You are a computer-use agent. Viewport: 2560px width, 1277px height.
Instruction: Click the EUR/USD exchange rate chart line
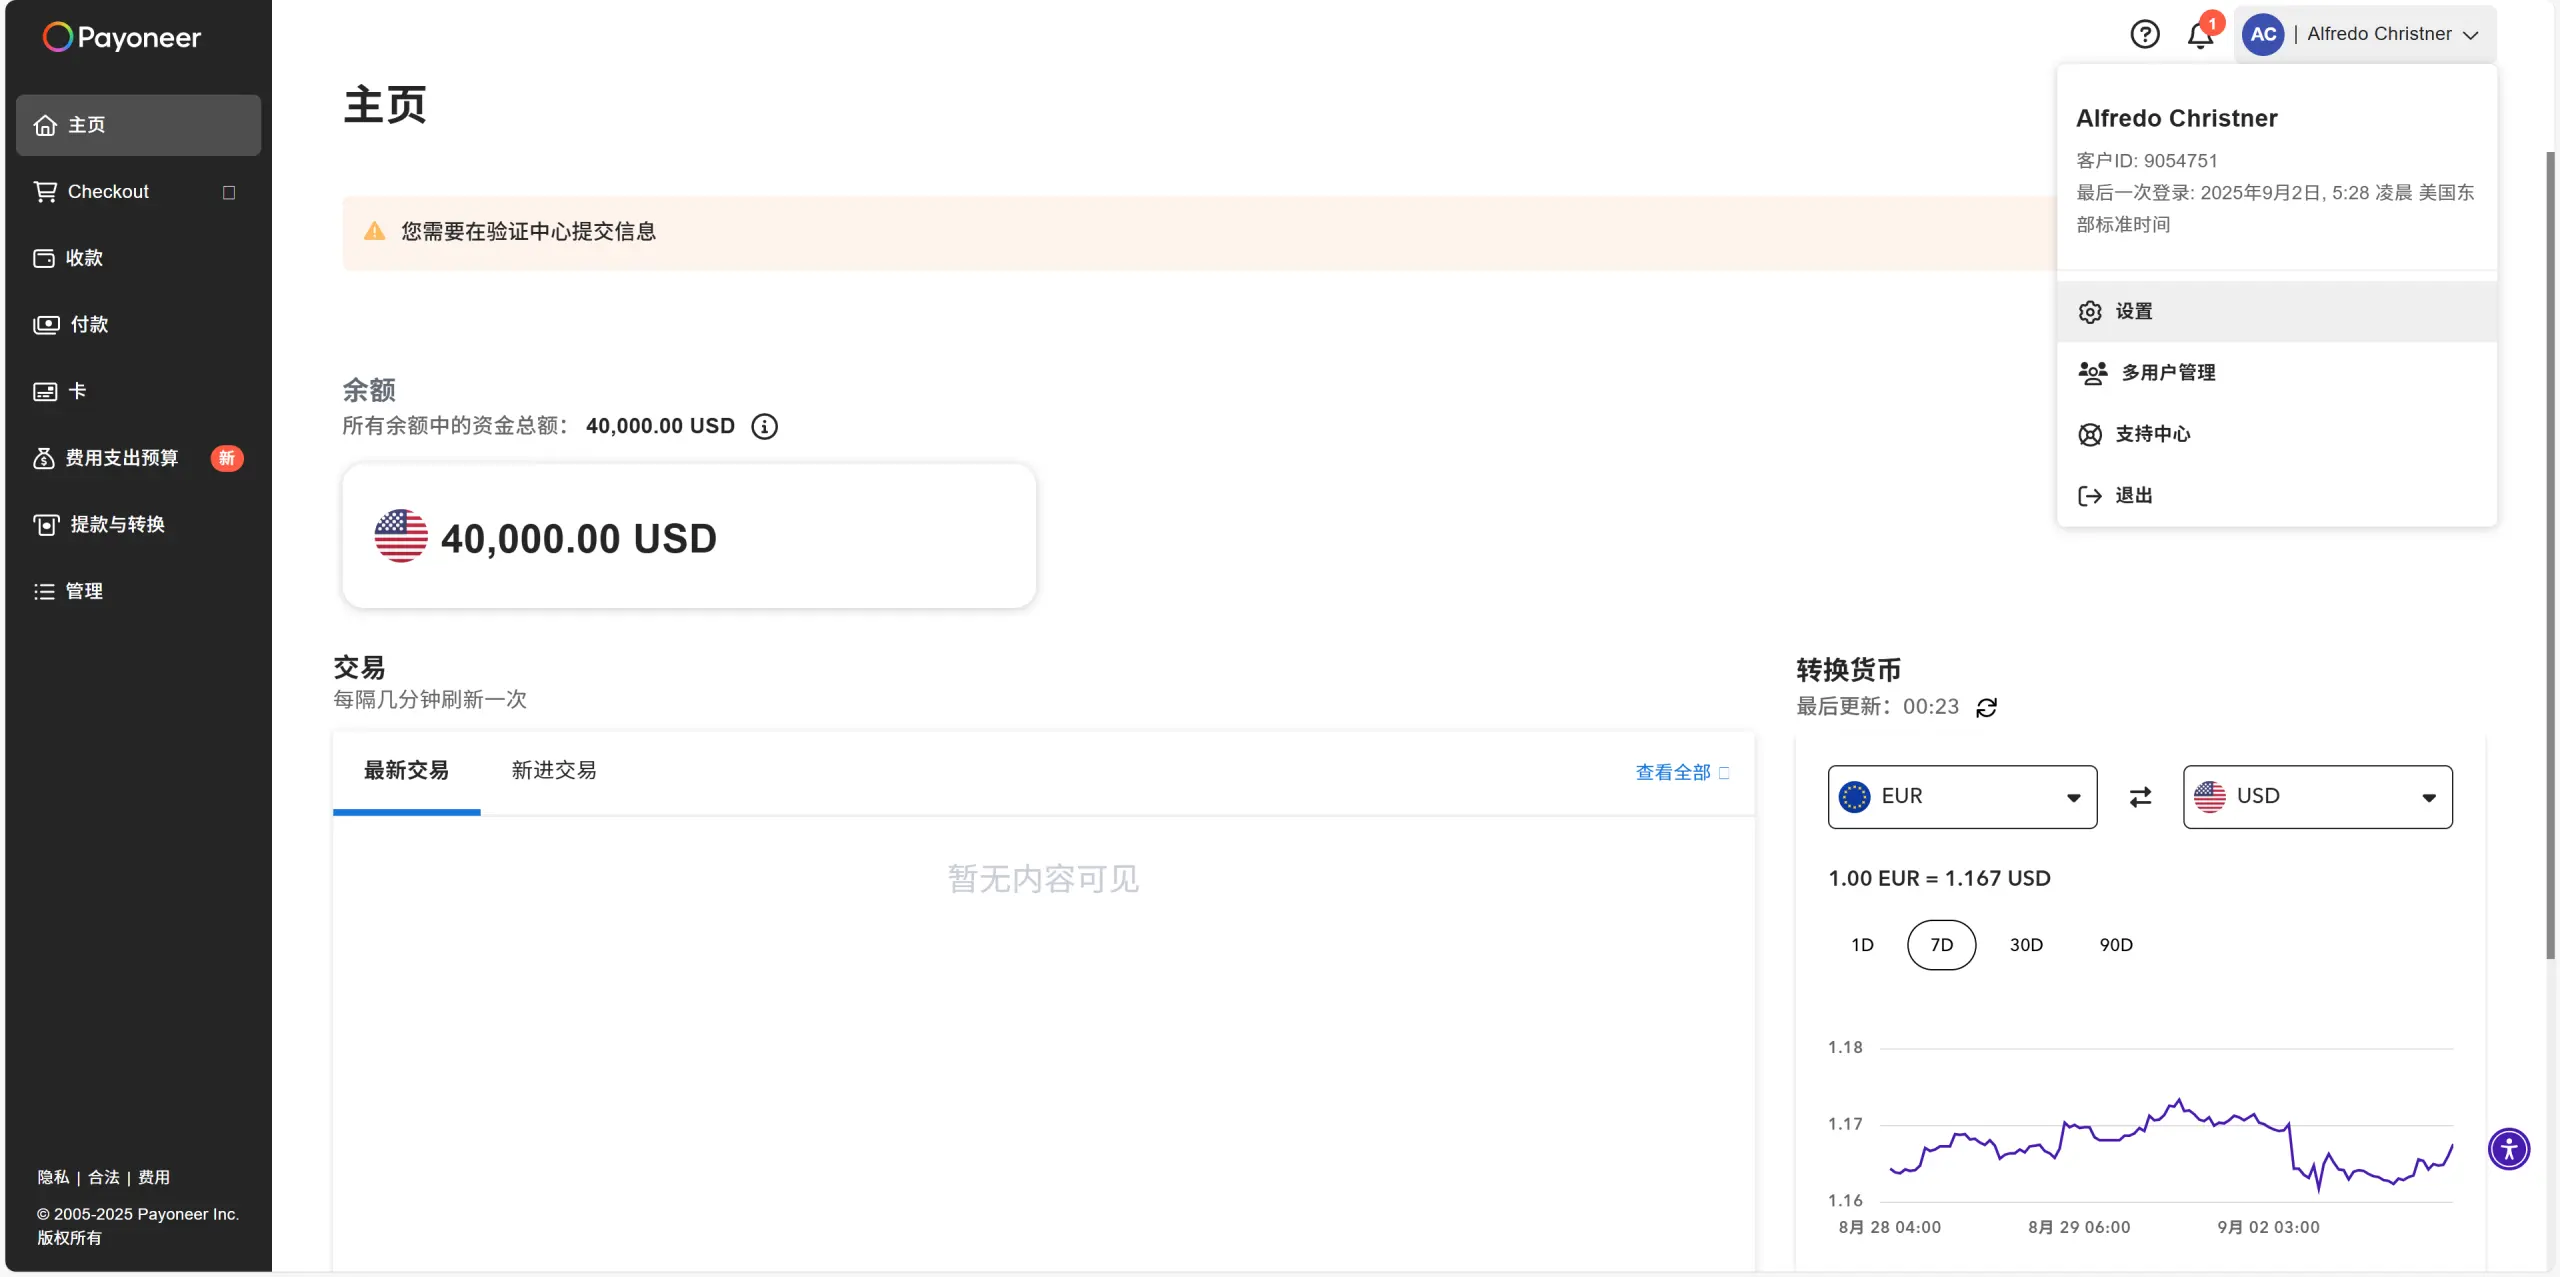2171,1145
